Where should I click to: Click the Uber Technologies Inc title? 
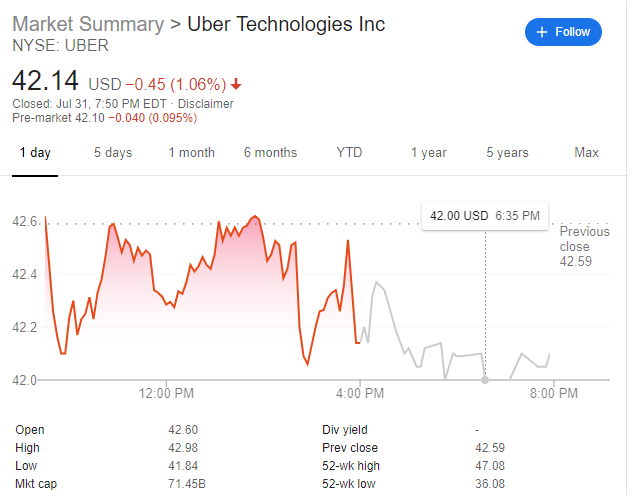286,24
